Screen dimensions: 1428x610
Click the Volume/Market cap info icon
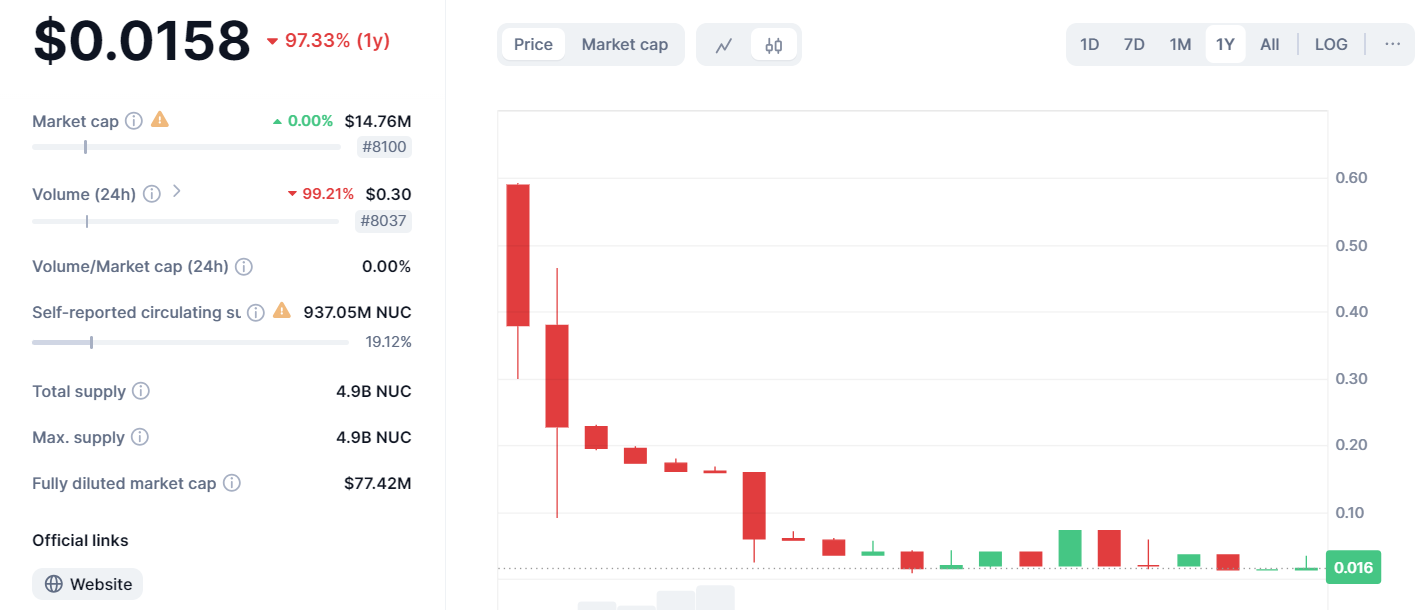point(243,267)
